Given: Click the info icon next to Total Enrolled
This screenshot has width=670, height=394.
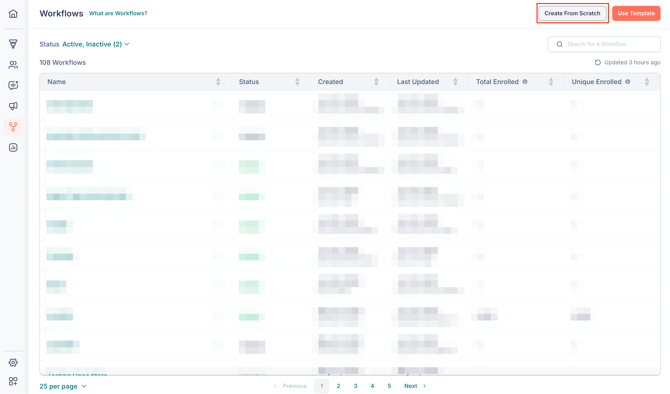Looking at the screenshot, I should [525, 82].
